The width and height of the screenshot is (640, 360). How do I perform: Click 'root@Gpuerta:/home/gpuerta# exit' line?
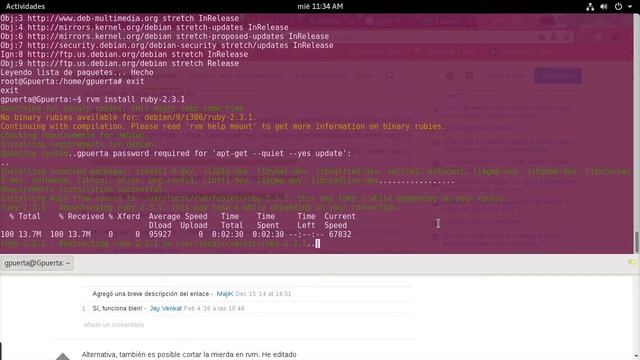click(72, 81)
